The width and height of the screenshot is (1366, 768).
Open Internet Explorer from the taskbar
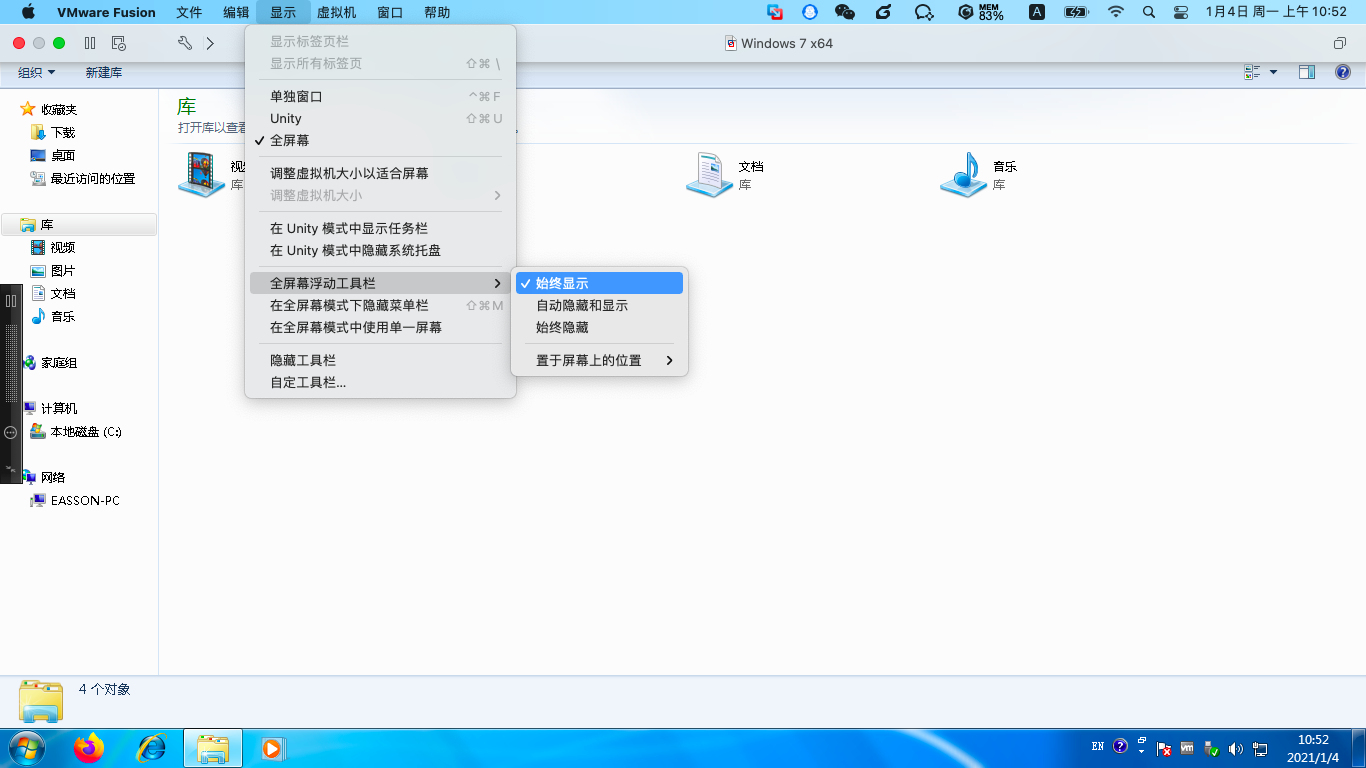tap(151, 748)
